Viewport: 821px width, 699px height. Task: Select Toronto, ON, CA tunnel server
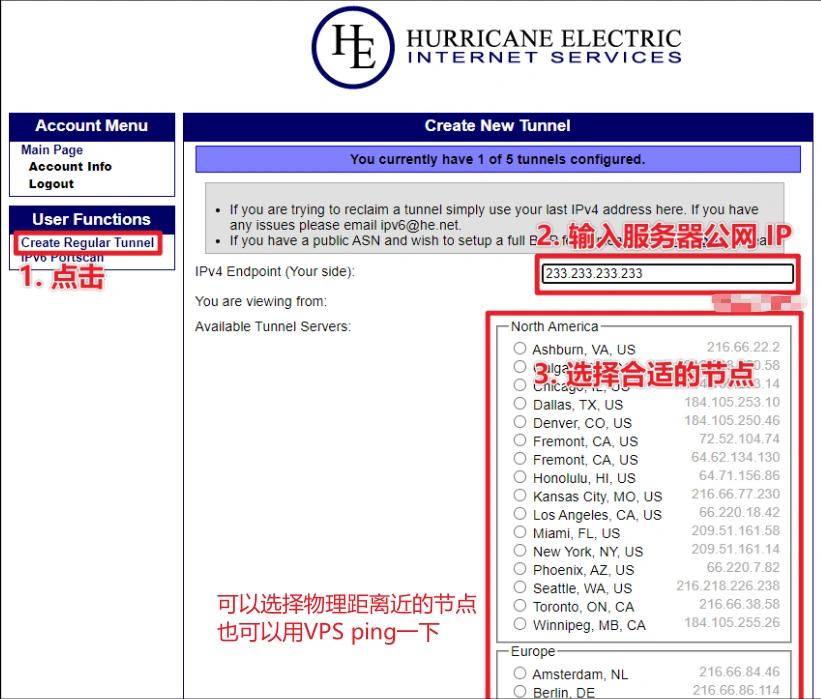[519, 606]
